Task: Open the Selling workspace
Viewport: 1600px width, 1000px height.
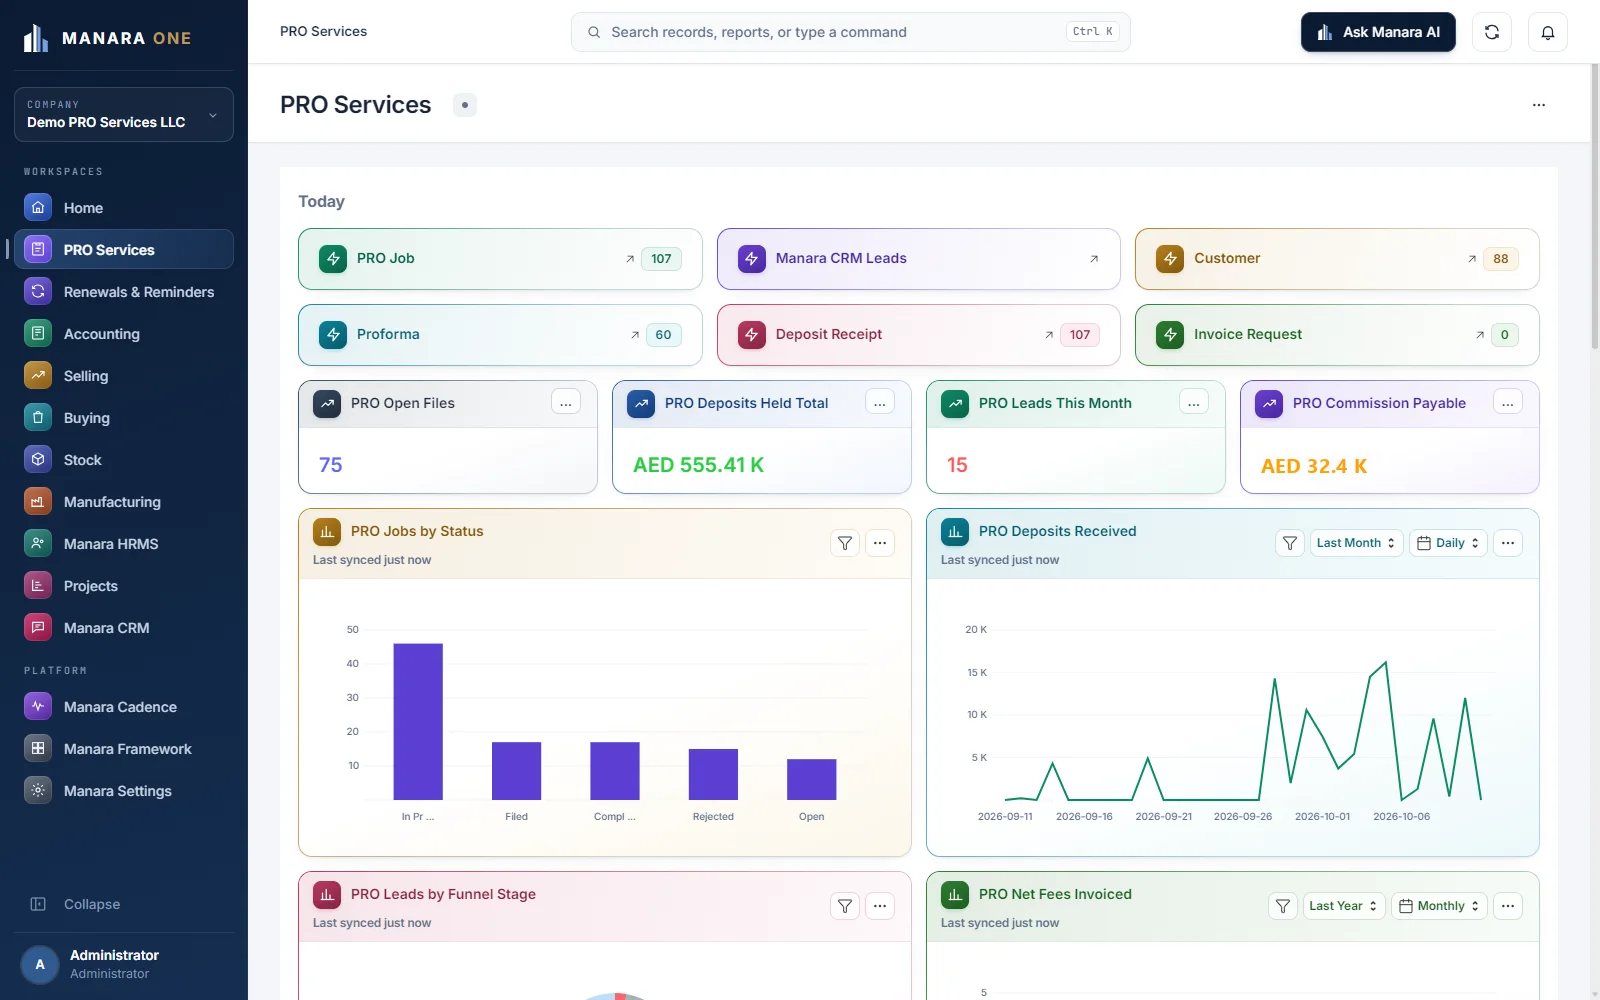Action: pos(124,376)
